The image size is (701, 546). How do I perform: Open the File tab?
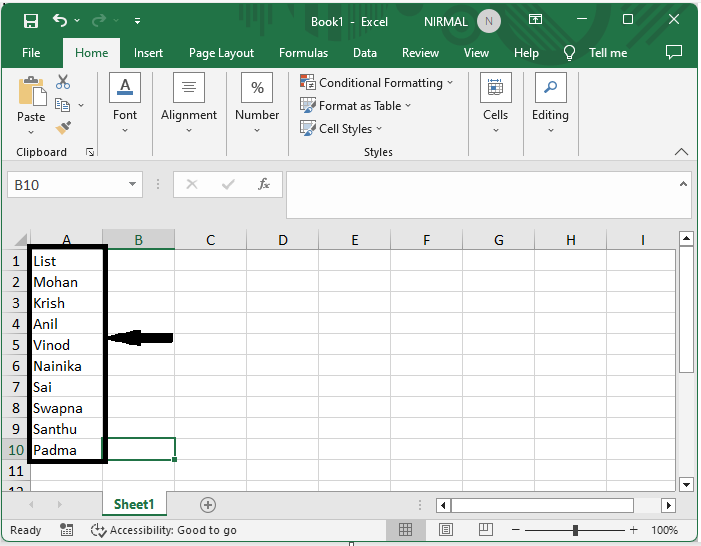click(x=31, y=53)
